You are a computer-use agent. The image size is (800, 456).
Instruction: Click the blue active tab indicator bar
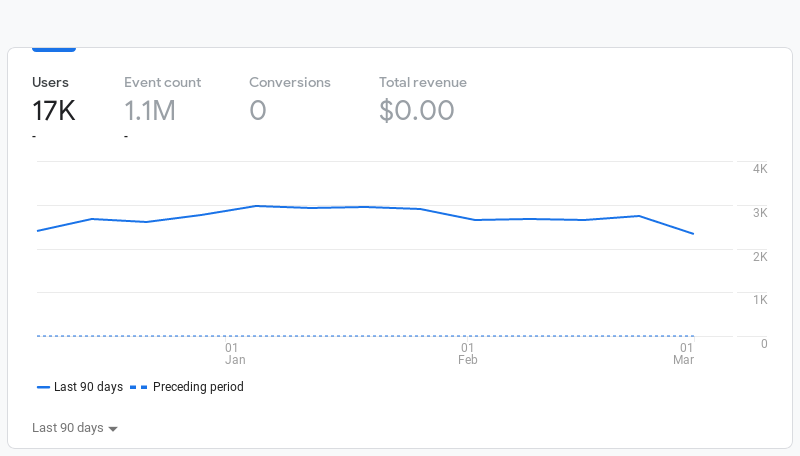click(x=54, y=49)
